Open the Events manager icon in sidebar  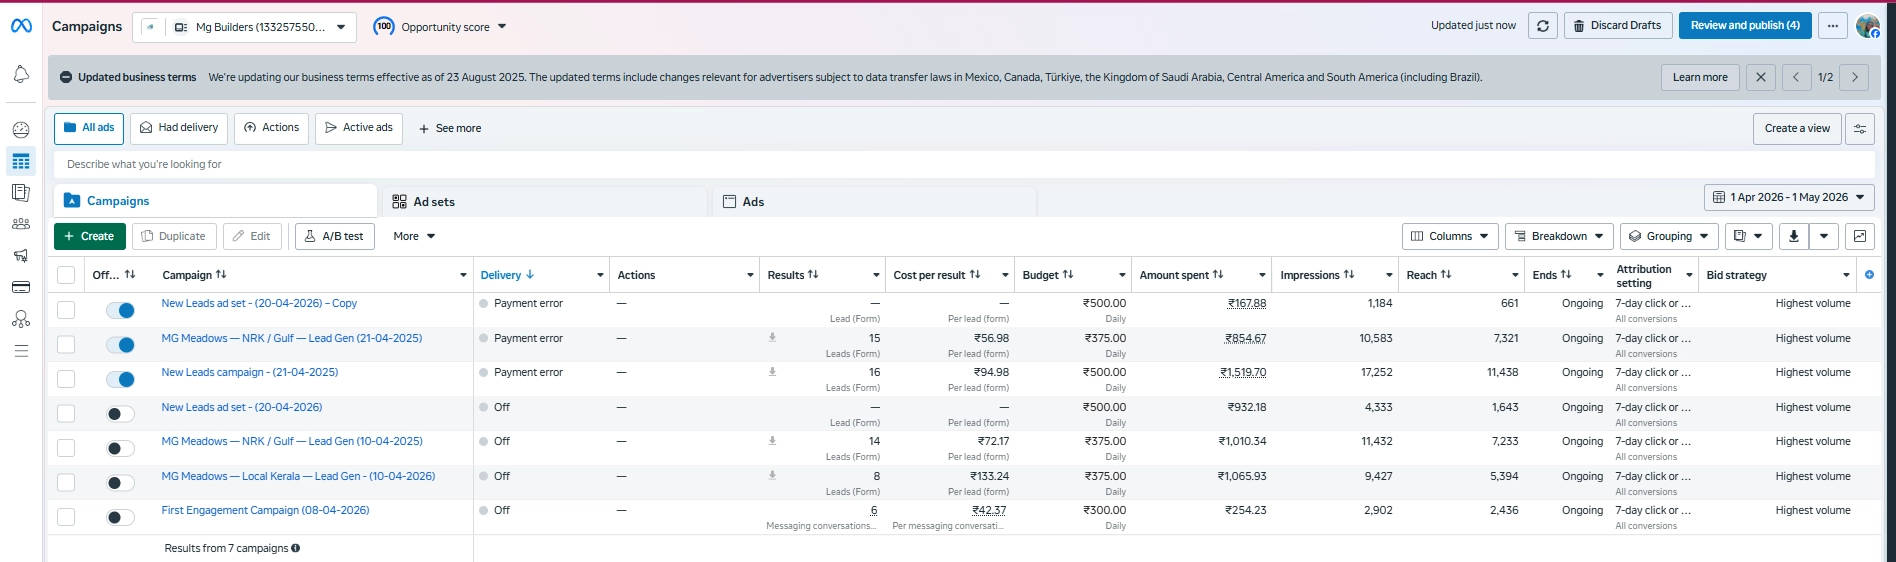21,319
